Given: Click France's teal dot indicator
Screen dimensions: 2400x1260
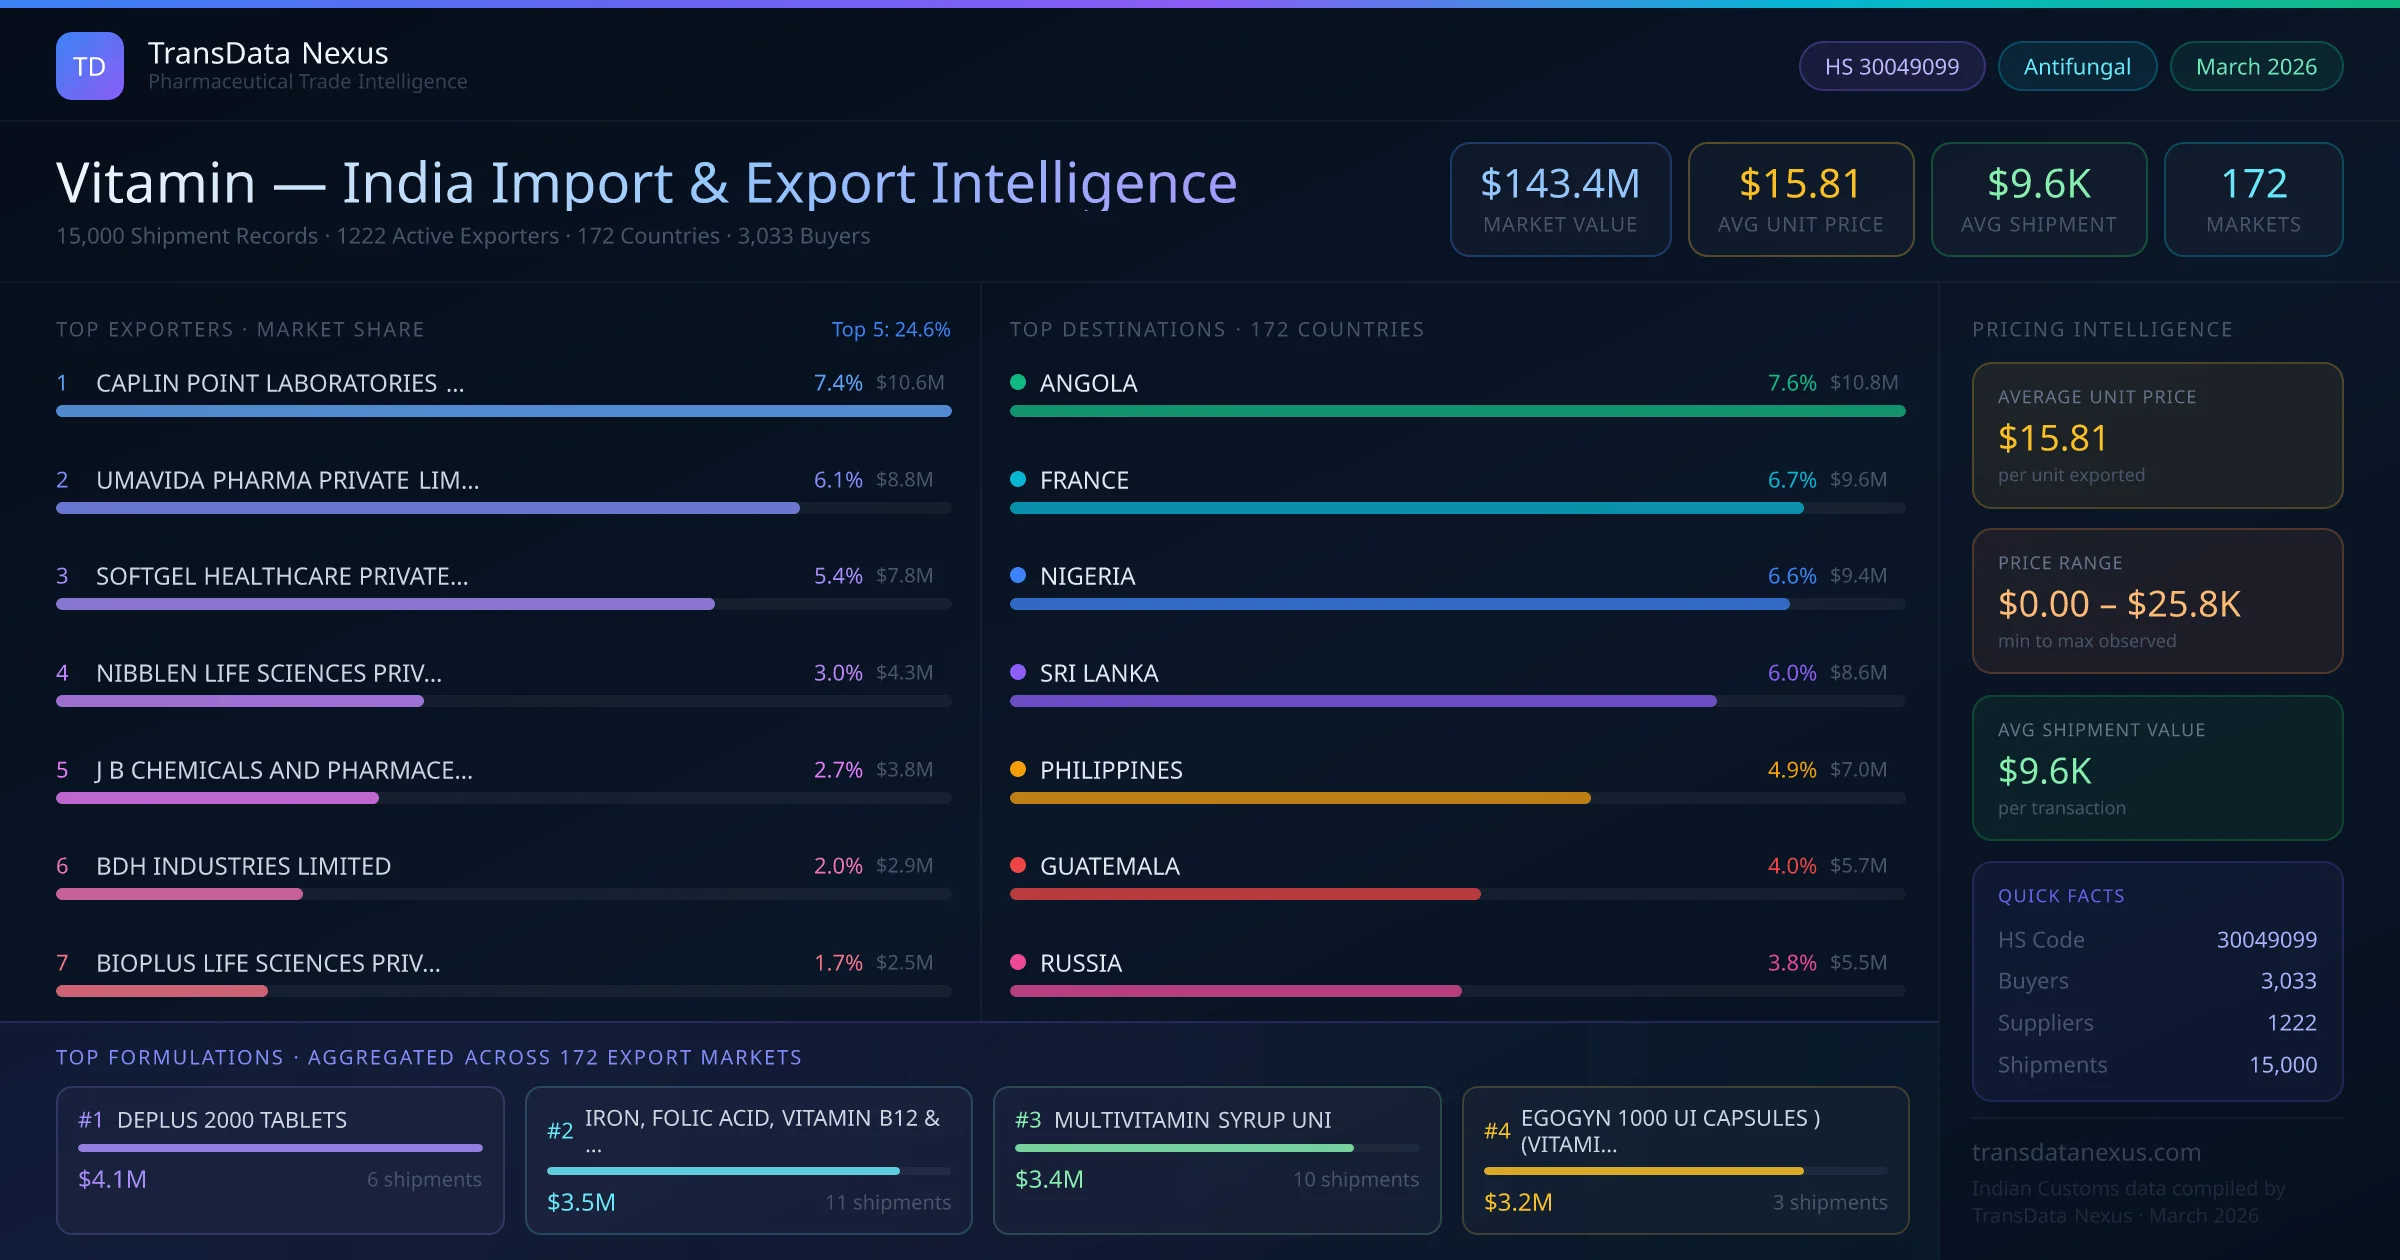Looking at the screenshot, I should pos(1018,479).
